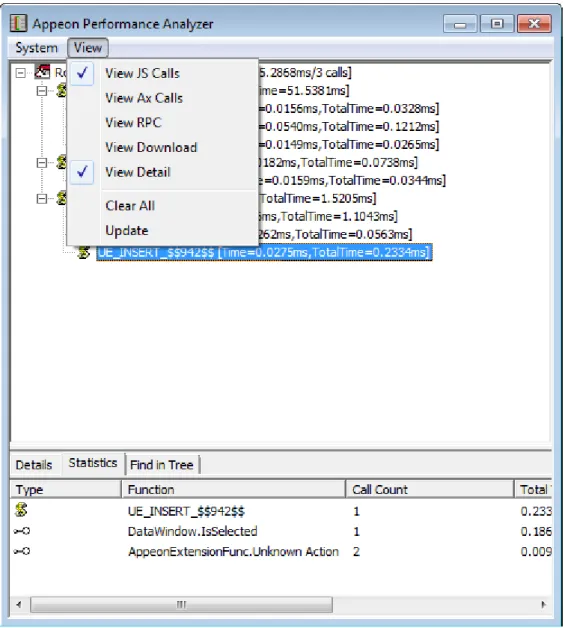The width and height of the screenshot is (565, 628).
Task: Click call count 1 for DataWindow.IsSelected
Action: tap(356, 531)
